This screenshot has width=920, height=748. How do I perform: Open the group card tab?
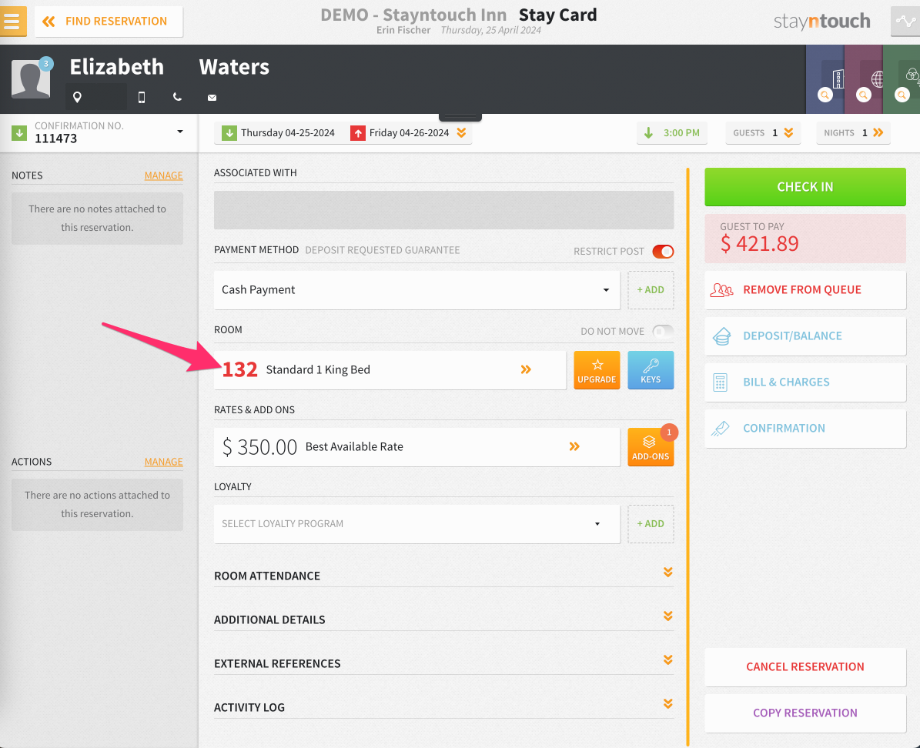pyautogui.click(x=902, y=79)
